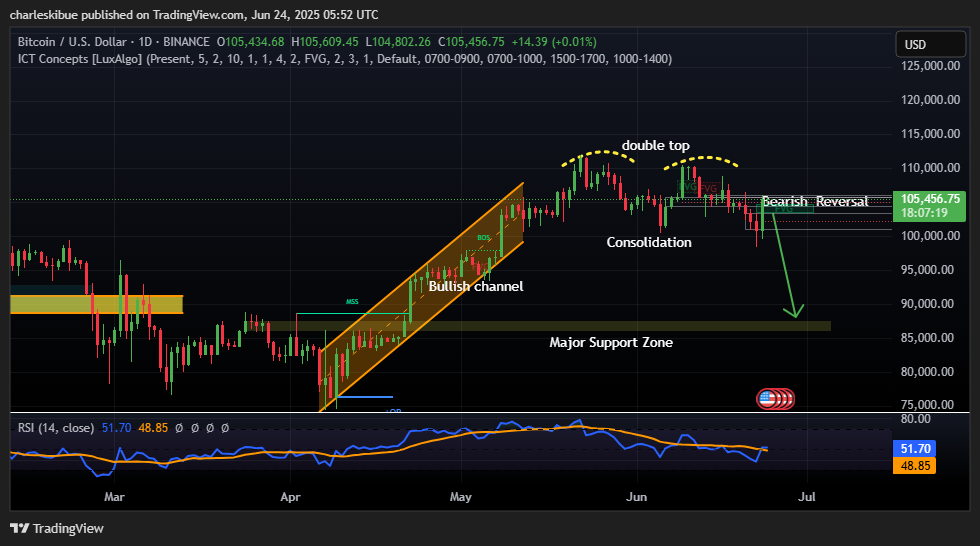Click the green 105,456.75 current price label
Screen dimensions: 980x546
930,199
